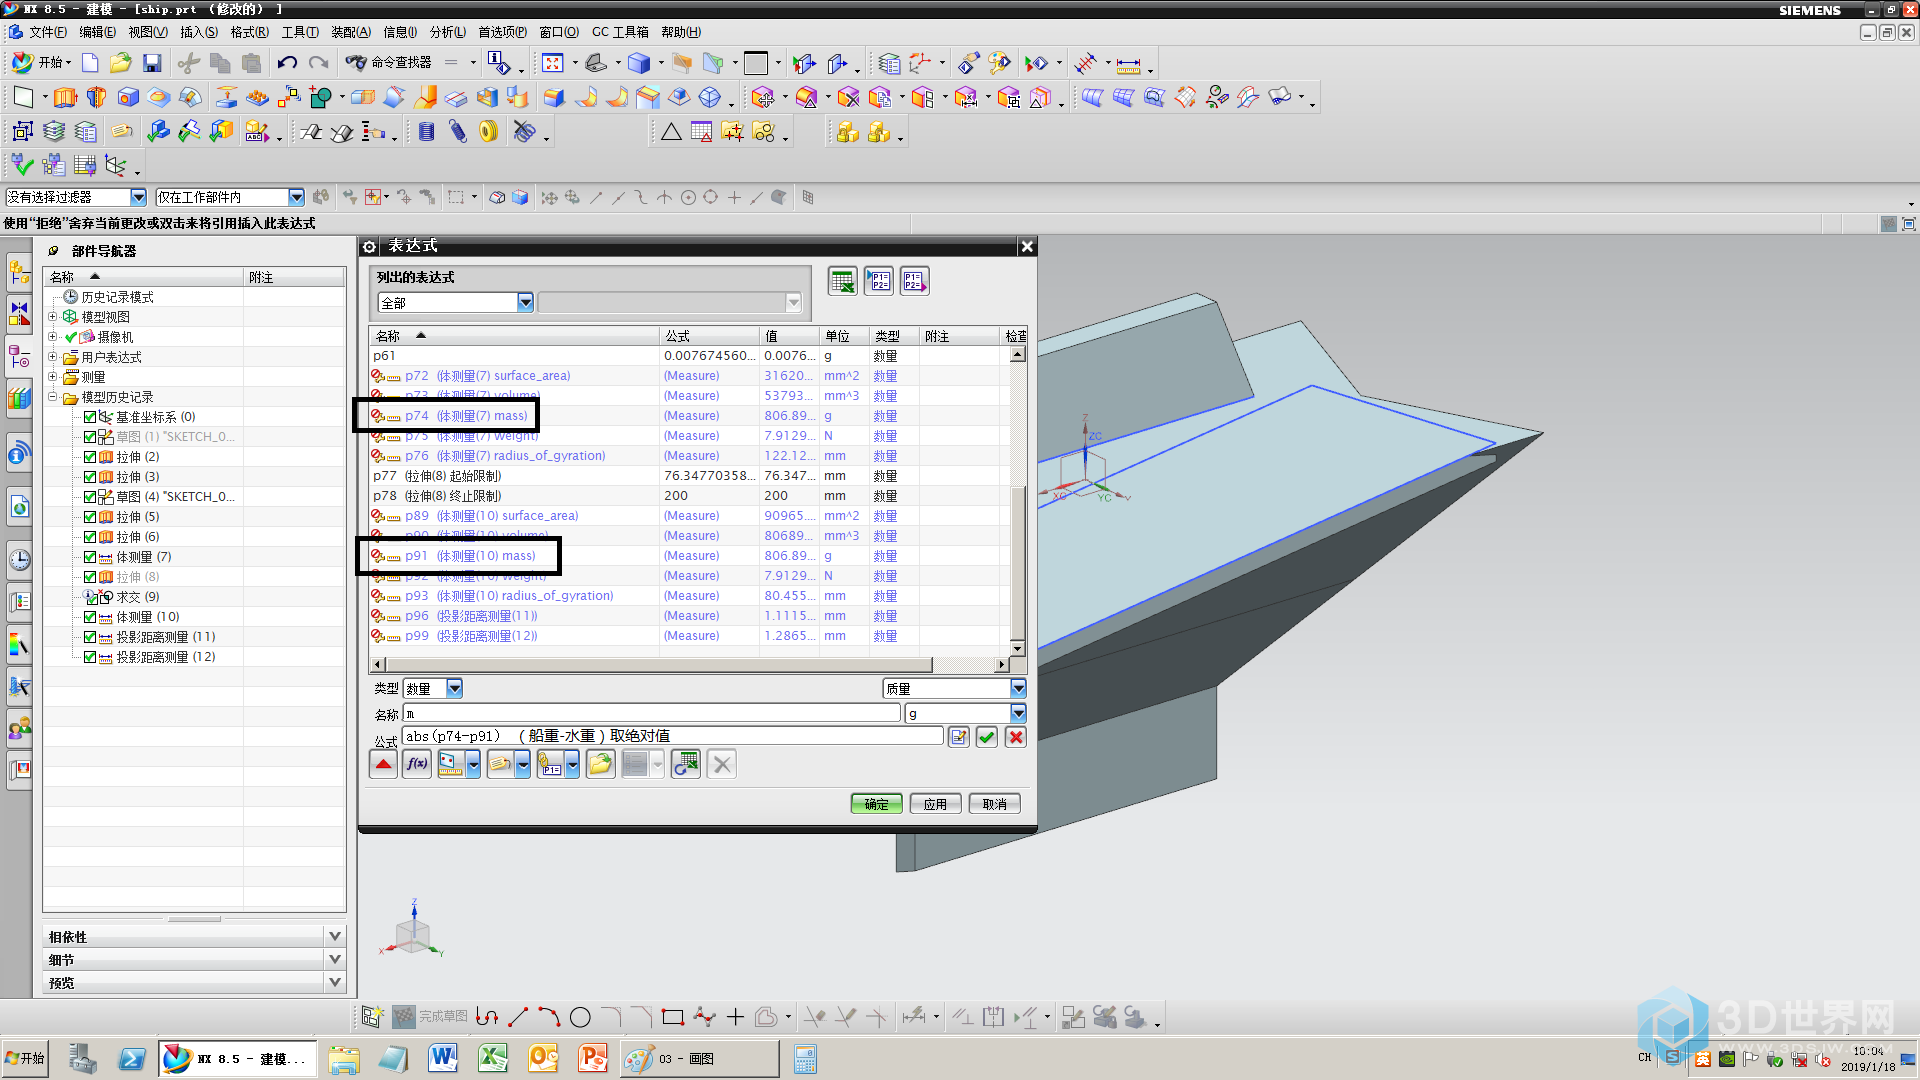The width and height of the screenshot is (1920, 1080).
Task: Open the 文件(F) menu
Action: pyautogui.click(x=47, y=32)
